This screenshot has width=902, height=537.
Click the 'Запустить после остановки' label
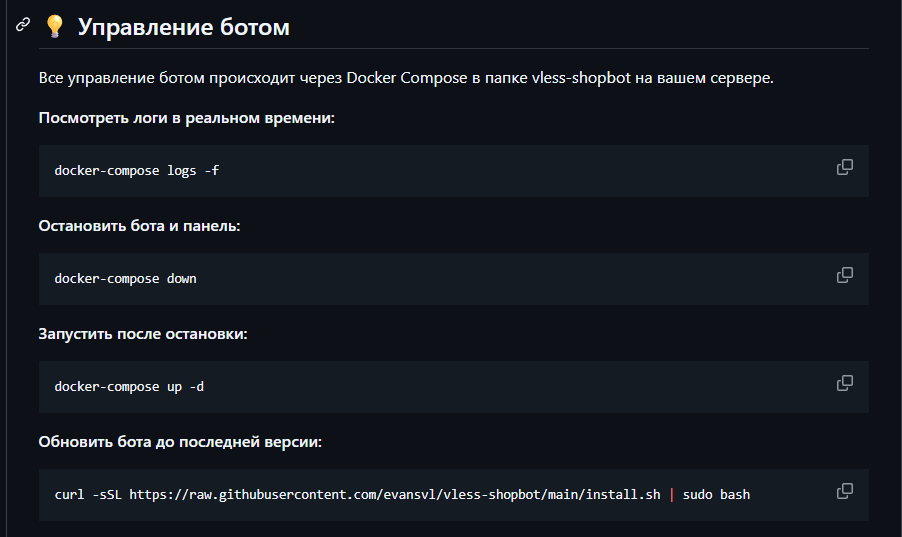click(x=142, y=334)
